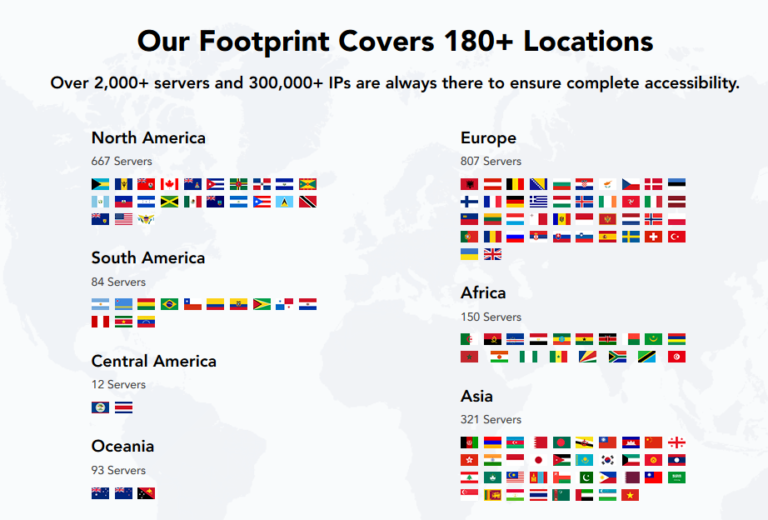The height and width of the screenshot is (520, 768).
Task: Select the Chile flag
Action: pos(192,304)
